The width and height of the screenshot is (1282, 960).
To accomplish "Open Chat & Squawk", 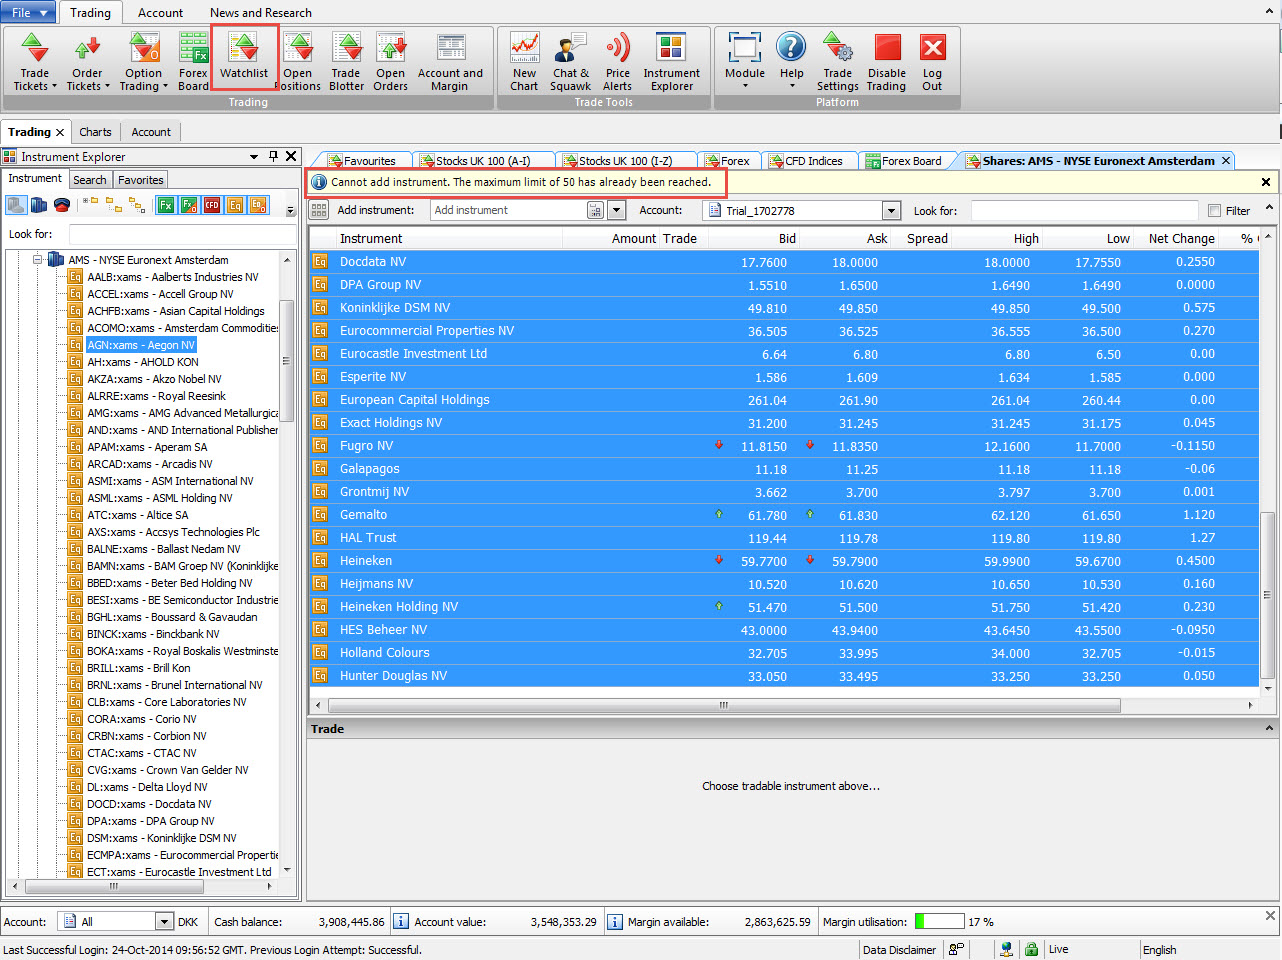I will point(571,62).
